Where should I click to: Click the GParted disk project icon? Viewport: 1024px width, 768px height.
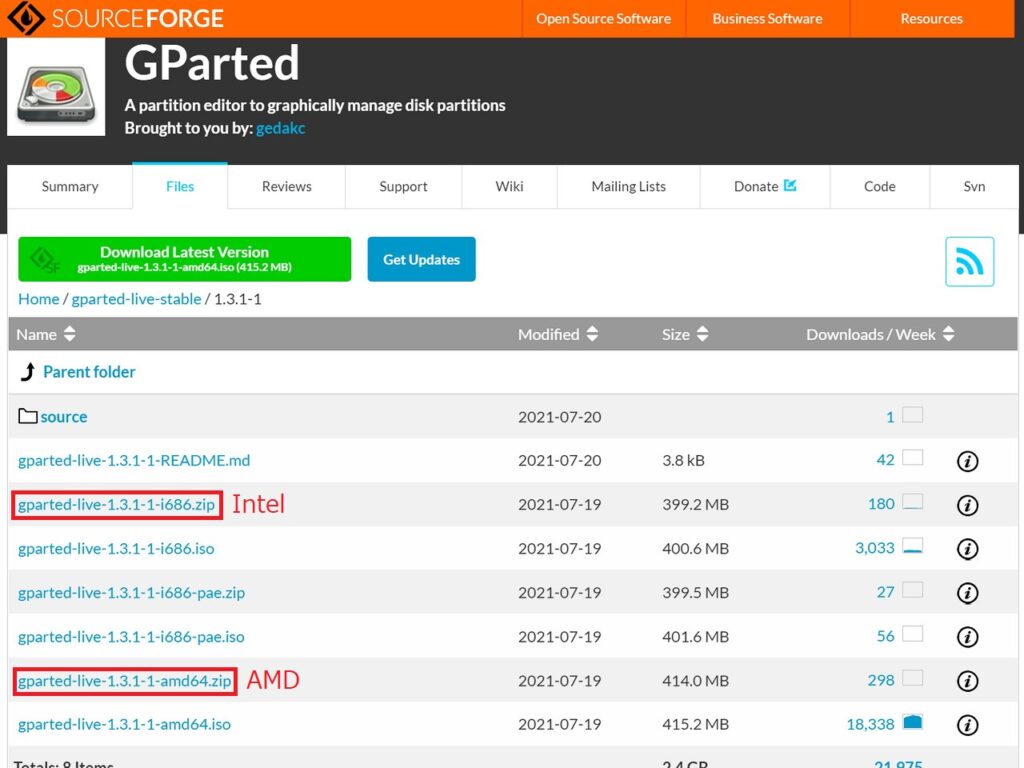pyautogui.click(x=56, y=87)
